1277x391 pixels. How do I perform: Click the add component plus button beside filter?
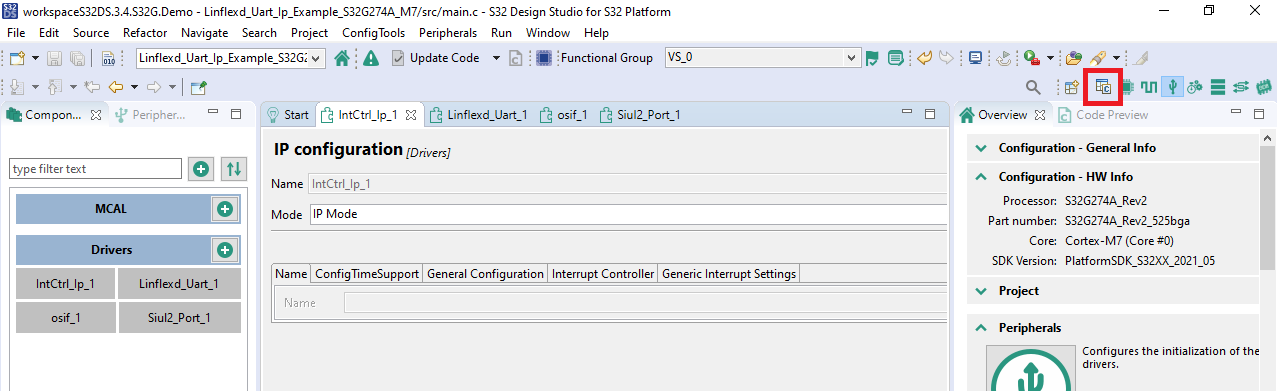tap(201, 169)
